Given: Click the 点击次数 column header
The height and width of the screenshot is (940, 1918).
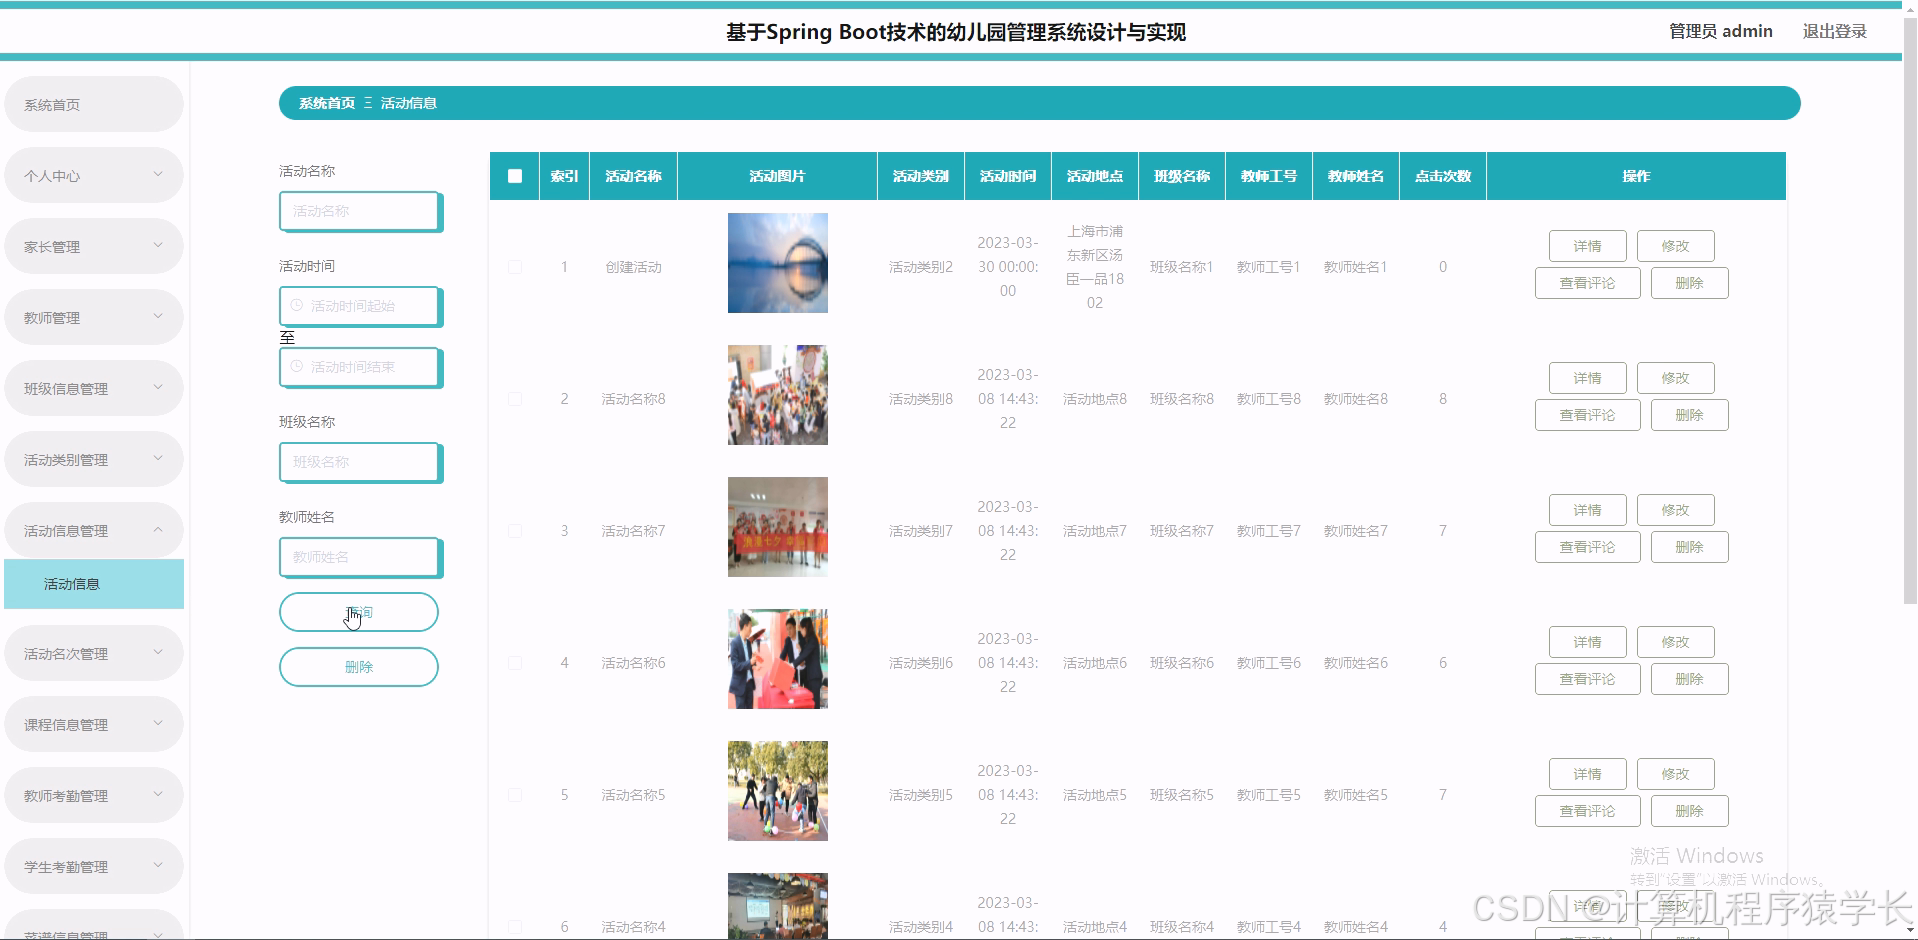Looking at the screenshot, I should [x=1443, y=176].
